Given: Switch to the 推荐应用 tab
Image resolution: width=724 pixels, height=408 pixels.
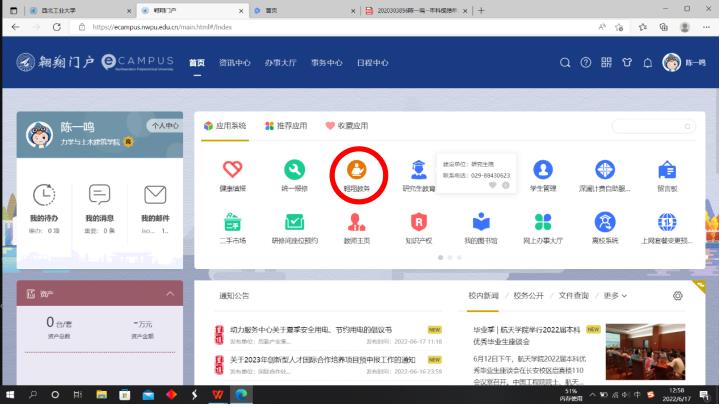Looking at the screenshot, I should pyautogui.click(x=286, y=127).
